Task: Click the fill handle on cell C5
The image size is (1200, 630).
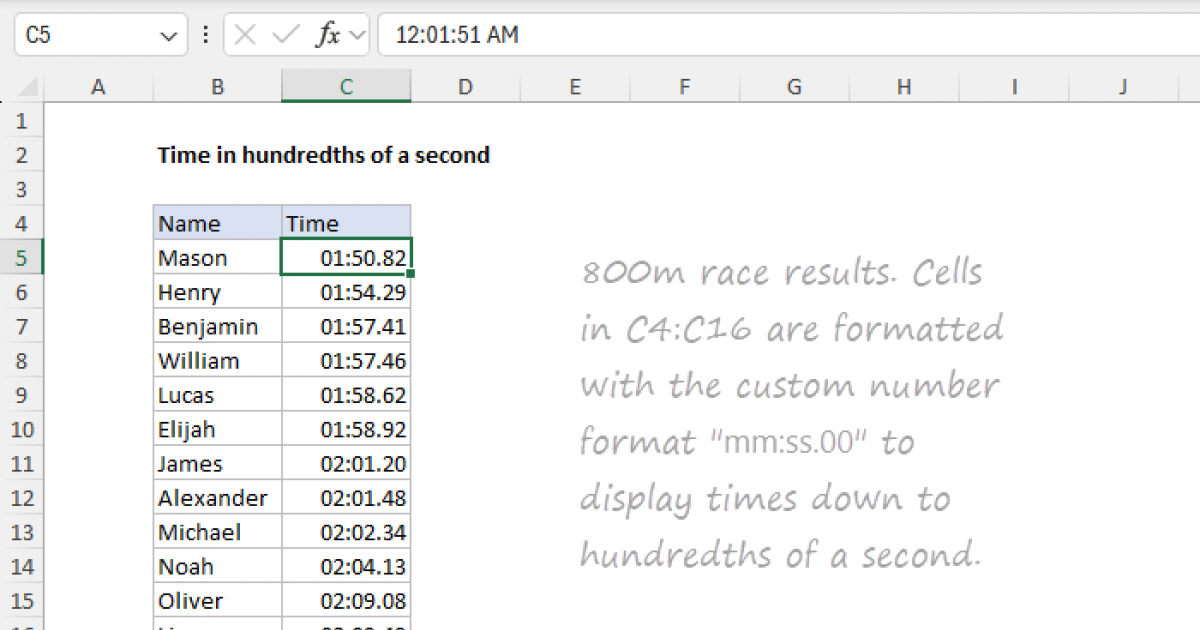Action: coord(410,272)
